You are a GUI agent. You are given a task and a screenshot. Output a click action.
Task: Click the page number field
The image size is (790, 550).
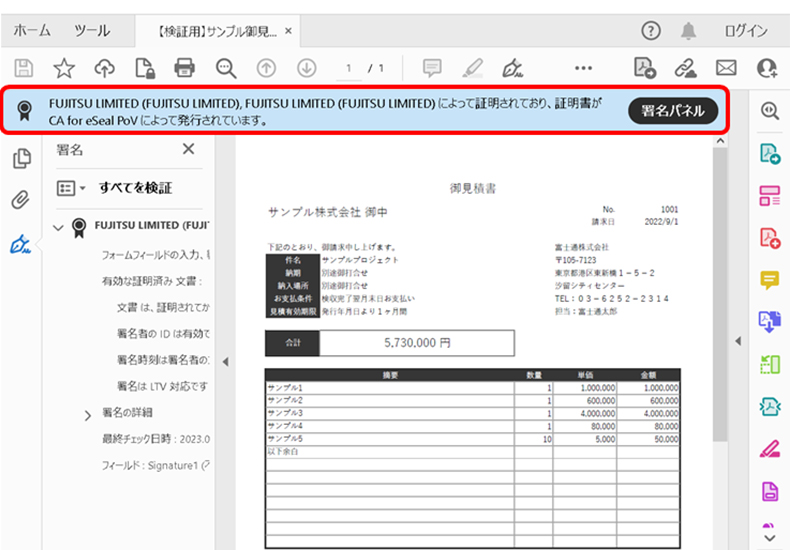point(349,68)
